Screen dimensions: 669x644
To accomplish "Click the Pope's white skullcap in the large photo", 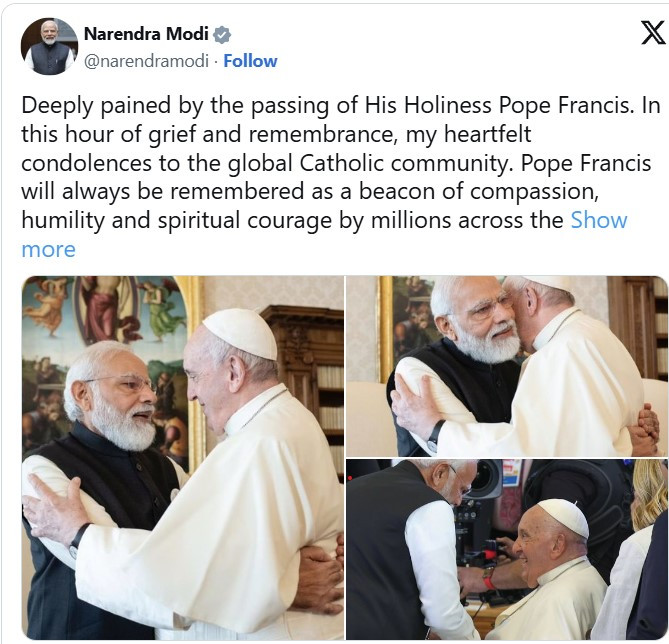I will (x=240, y=331).
